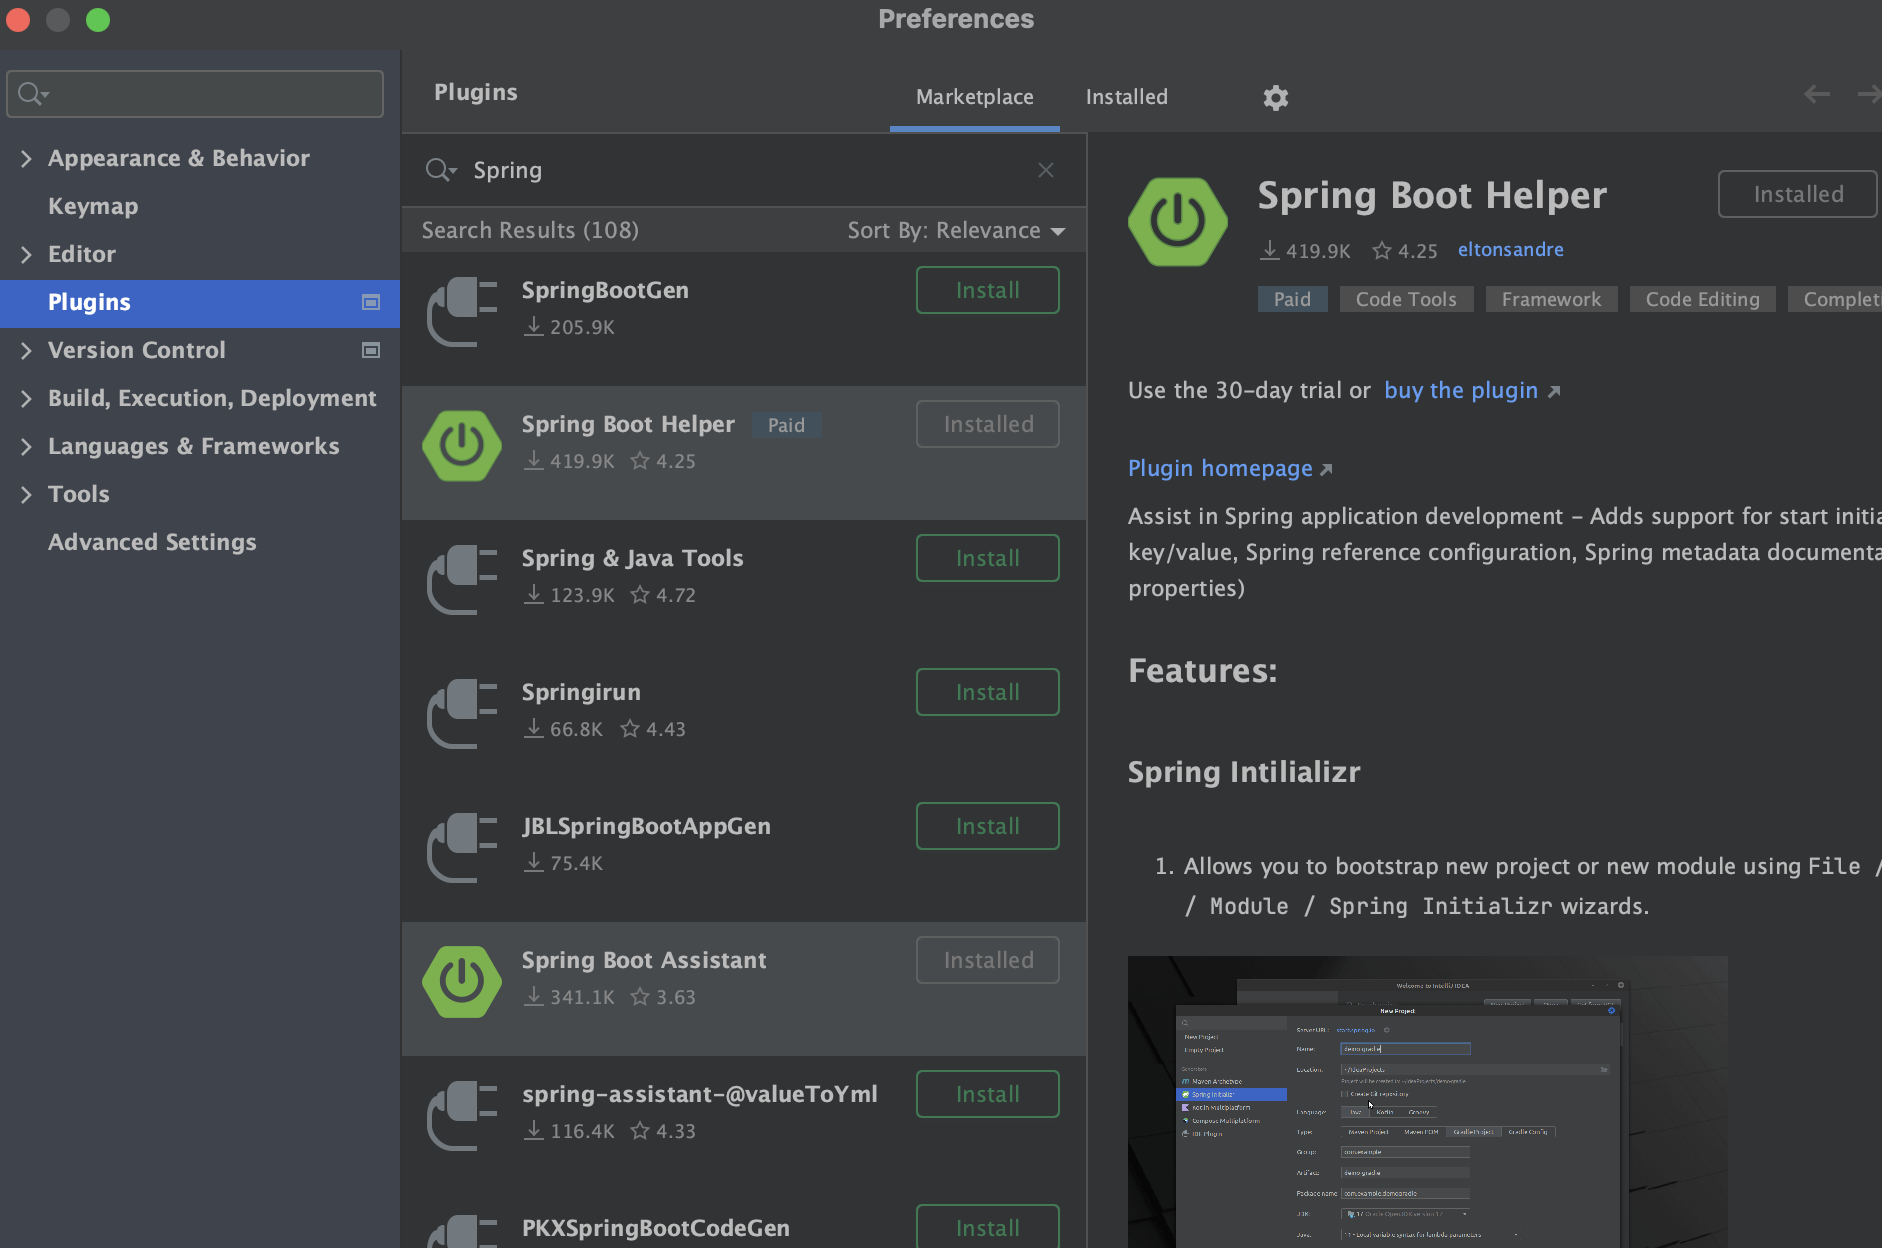Click the Paid tag in details
The width and height of the screenshot is (1882, 1248).
click(x=1292, y=299)
